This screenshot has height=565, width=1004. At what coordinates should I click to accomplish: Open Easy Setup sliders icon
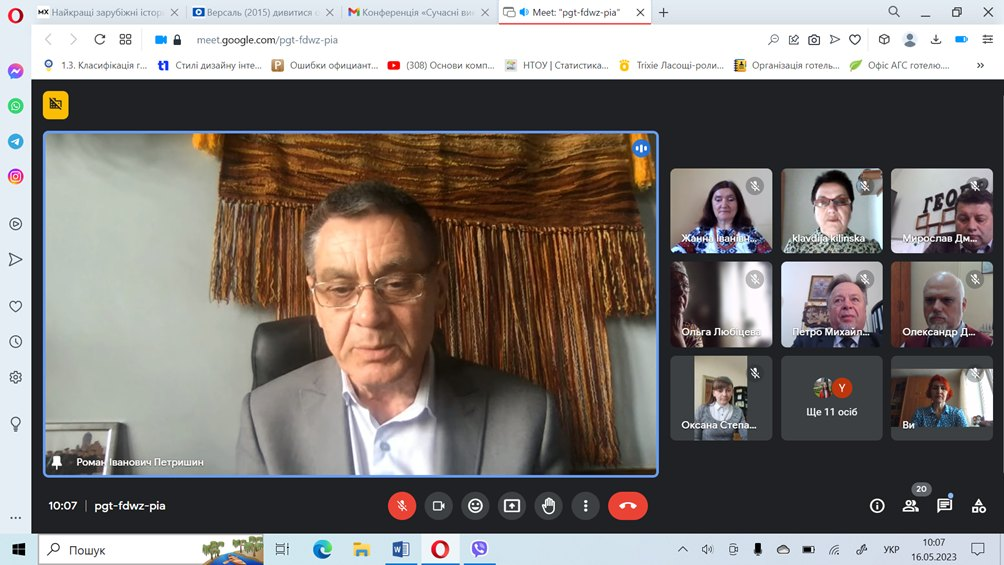(987, 40)
